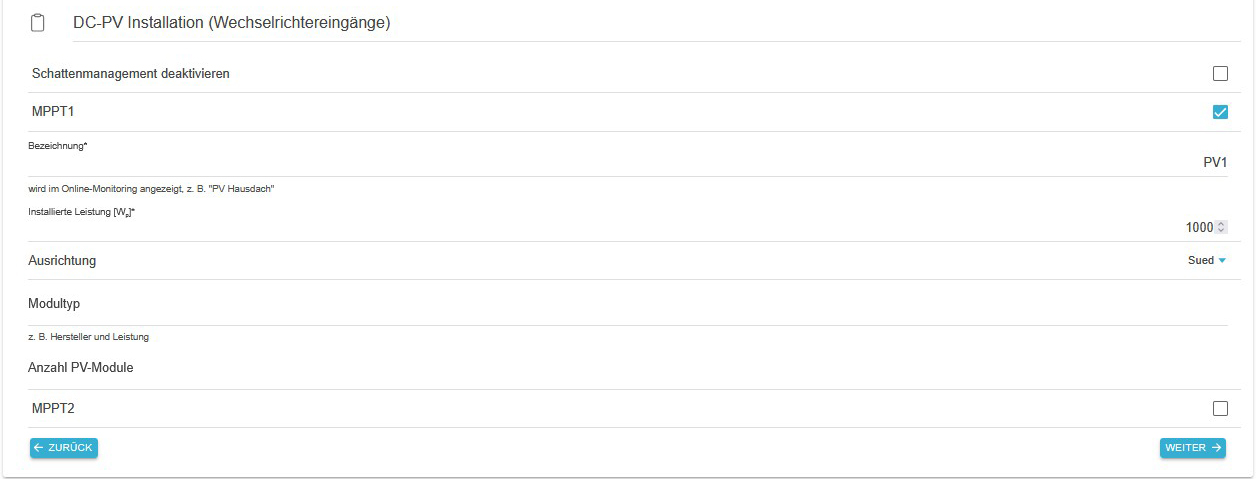Enable the Schattenmanagement deaktivieren checkbox

[x=1219, y=73]
